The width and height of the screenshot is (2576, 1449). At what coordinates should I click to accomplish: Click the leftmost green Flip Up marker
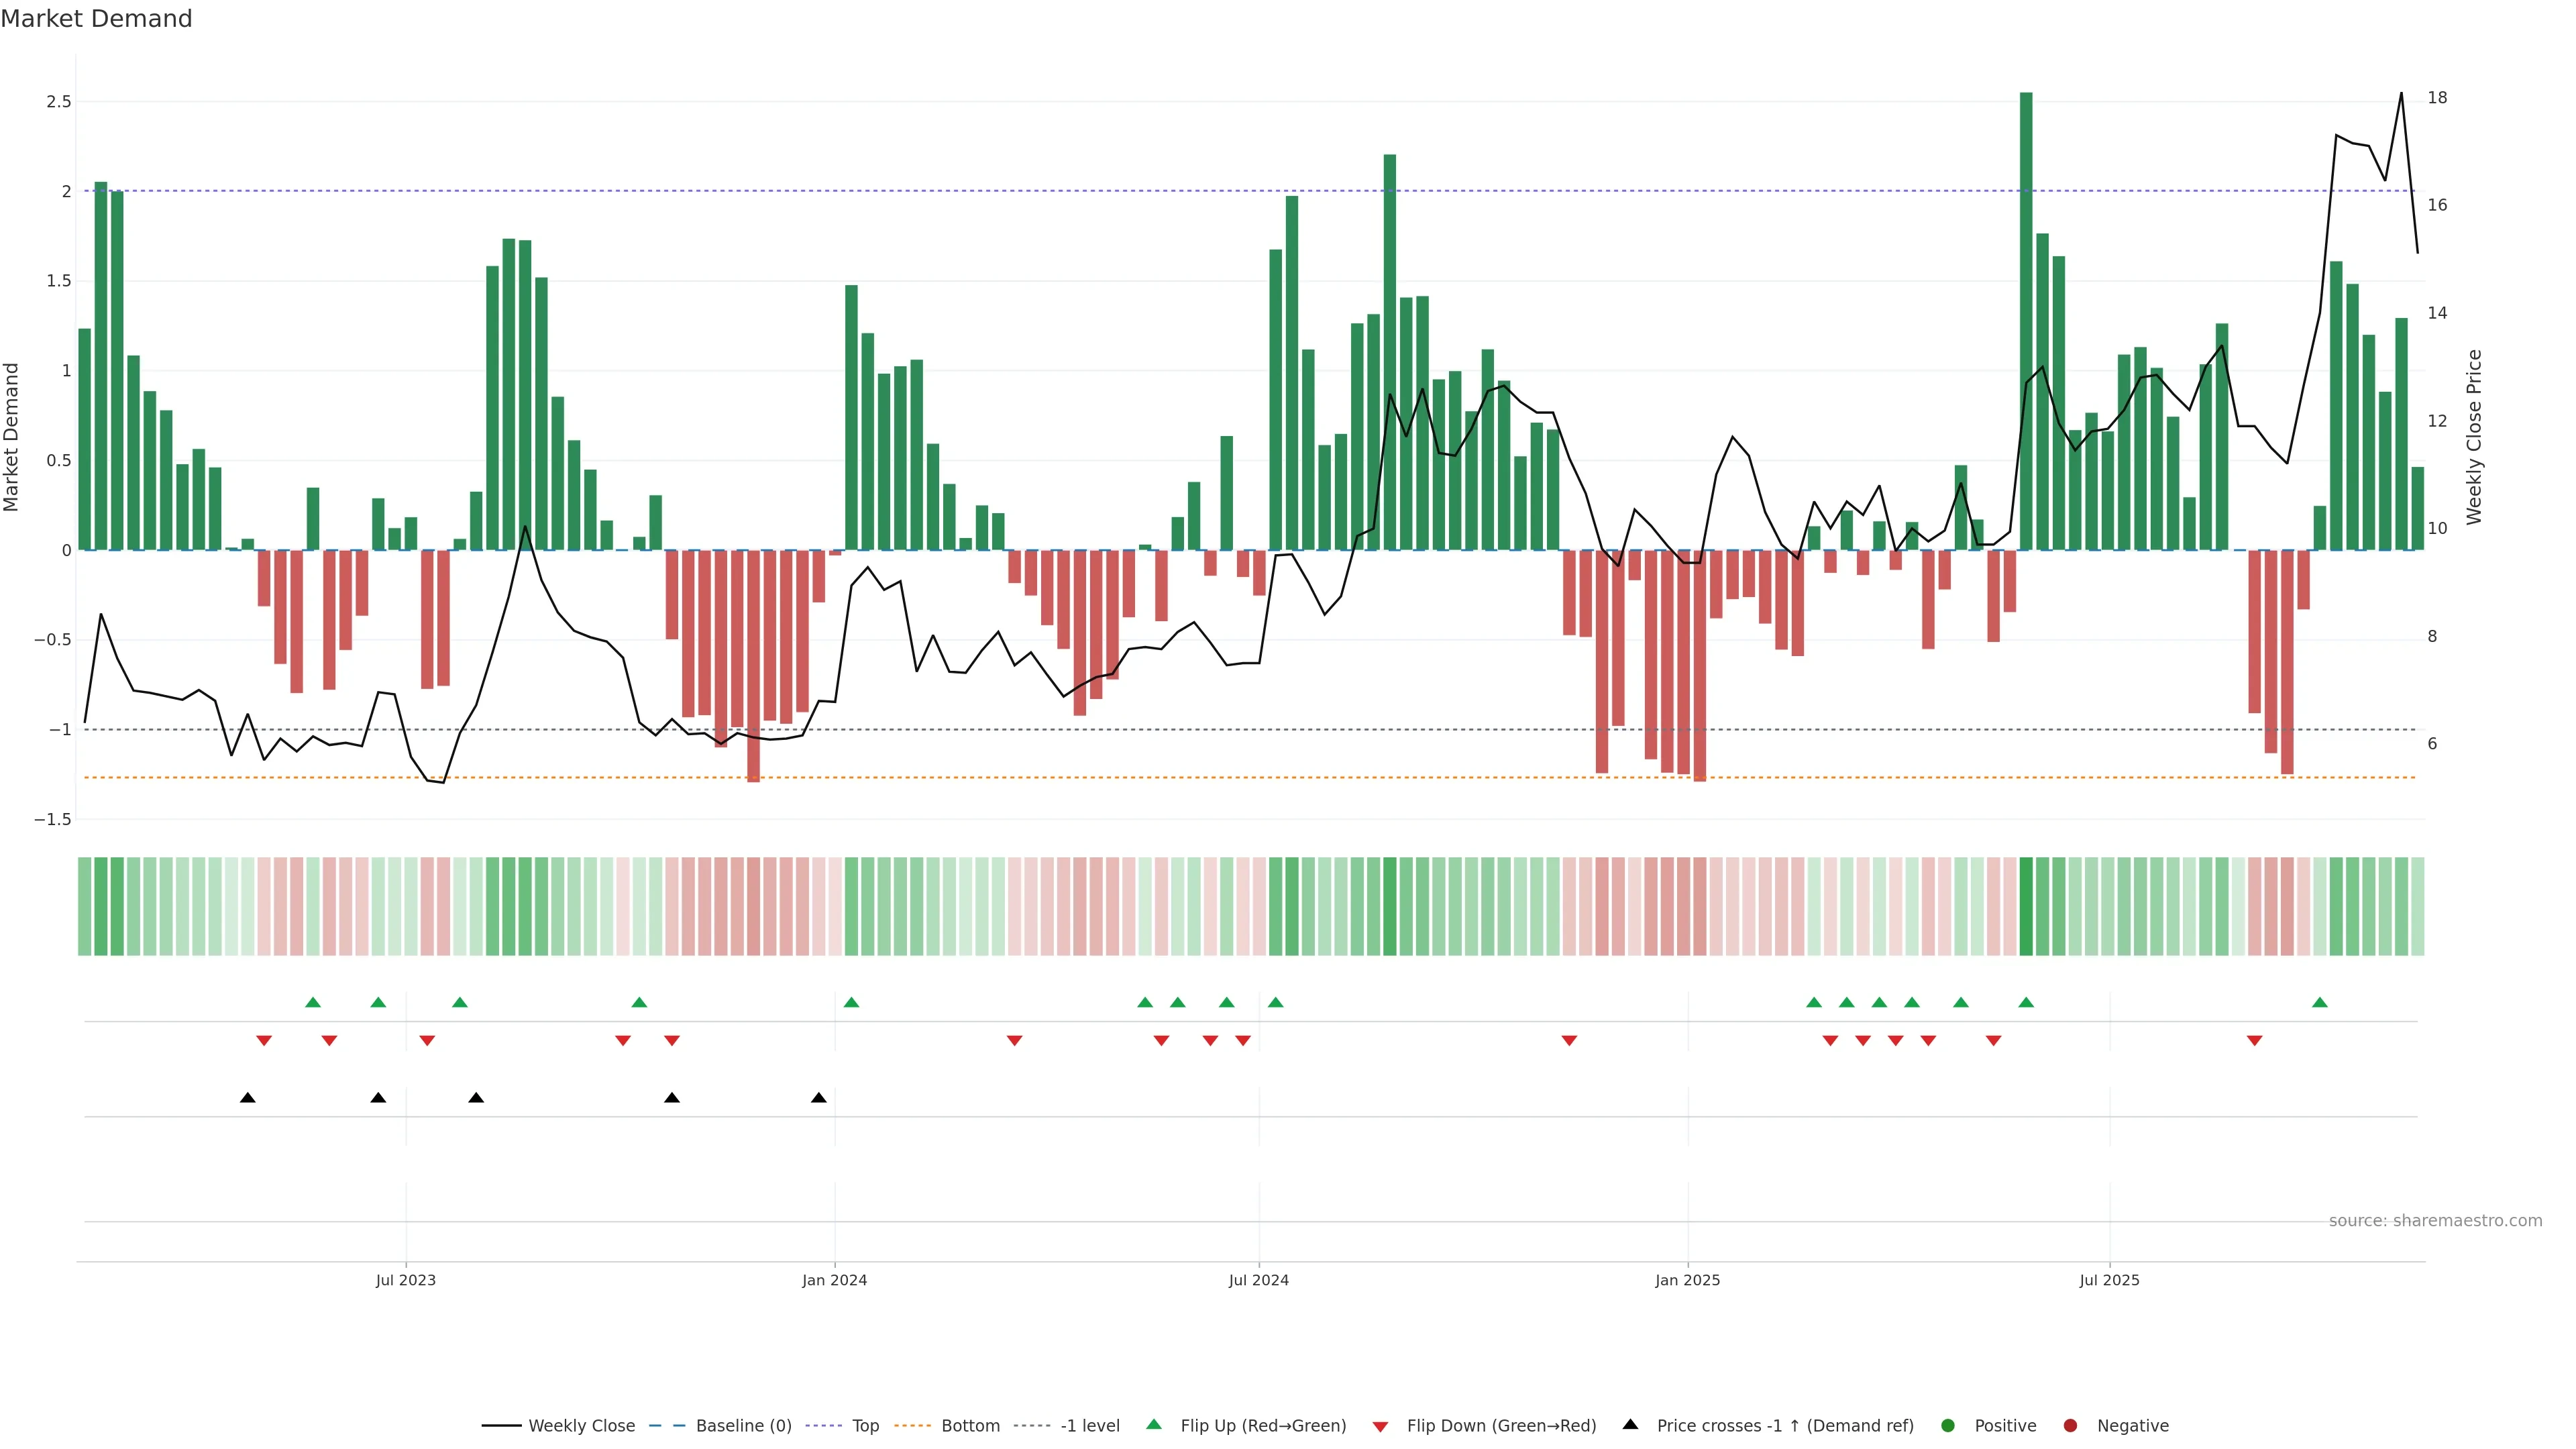(x=313, y=1003)
